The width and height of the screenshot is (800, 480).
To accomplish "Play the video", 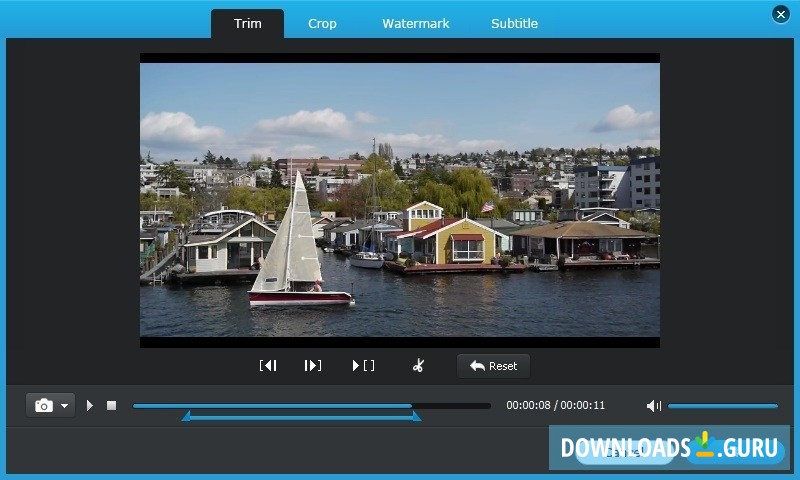I will tap(90, 406).
